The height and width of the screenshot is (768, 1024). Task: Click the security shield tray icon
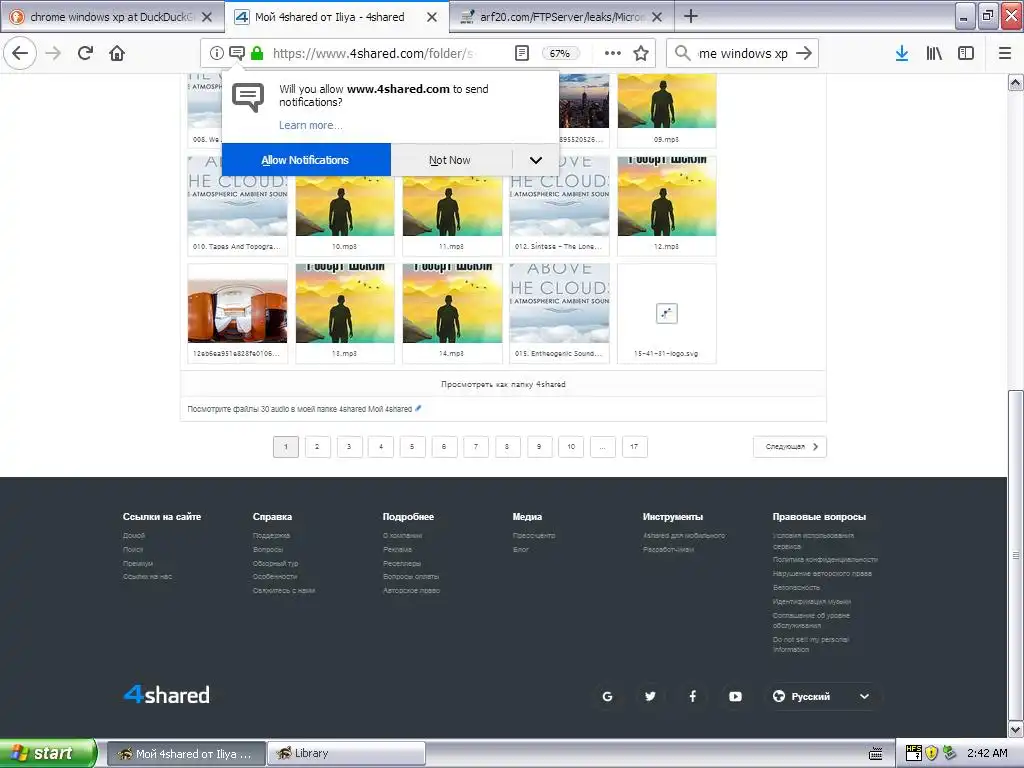coord(931,753)
